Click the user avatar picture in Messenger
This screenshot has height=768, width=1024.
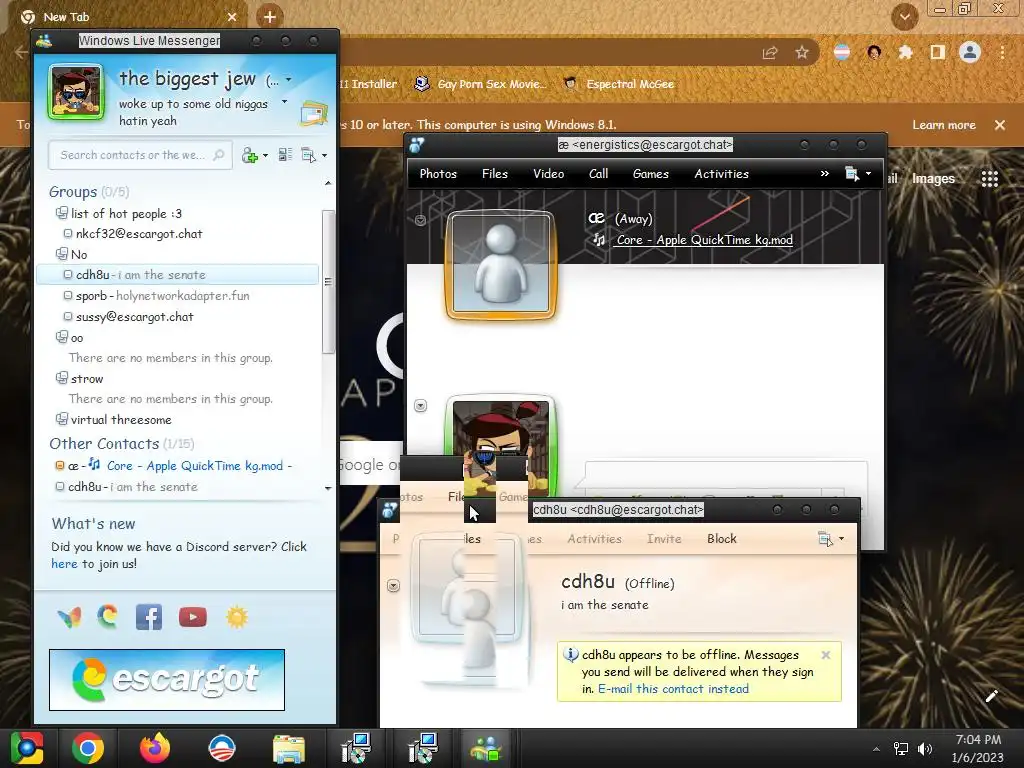coord(76,92)
